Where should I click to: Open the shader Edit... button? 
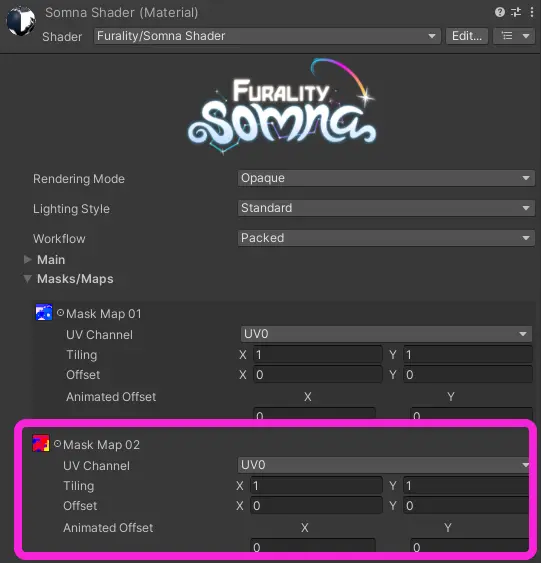point(467,36)
